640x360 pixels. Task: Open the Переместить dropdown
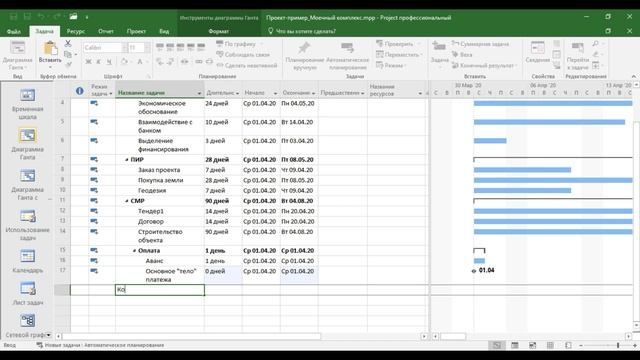(x=399, y=54)
